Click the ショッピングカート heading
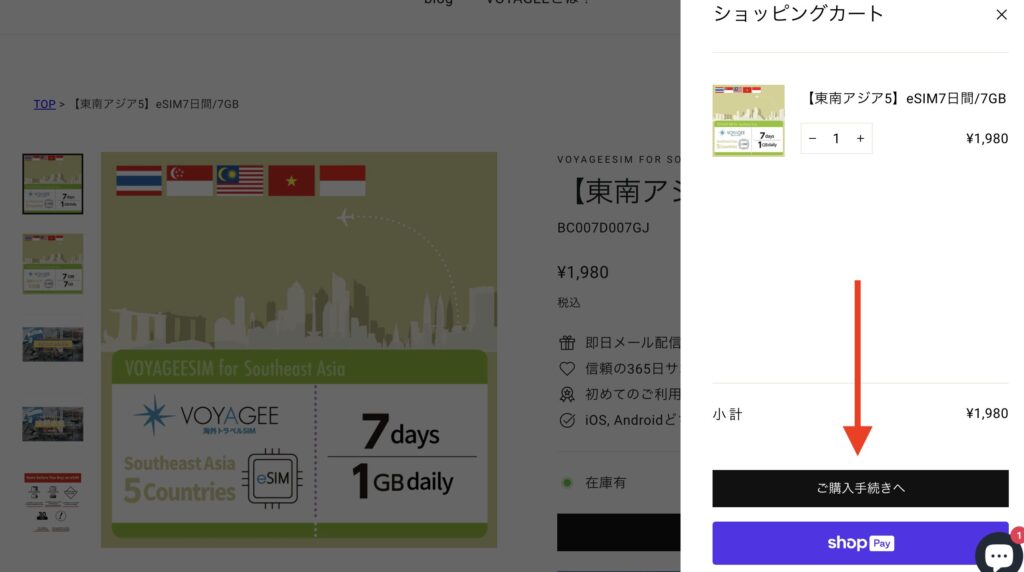 point(798,14)
